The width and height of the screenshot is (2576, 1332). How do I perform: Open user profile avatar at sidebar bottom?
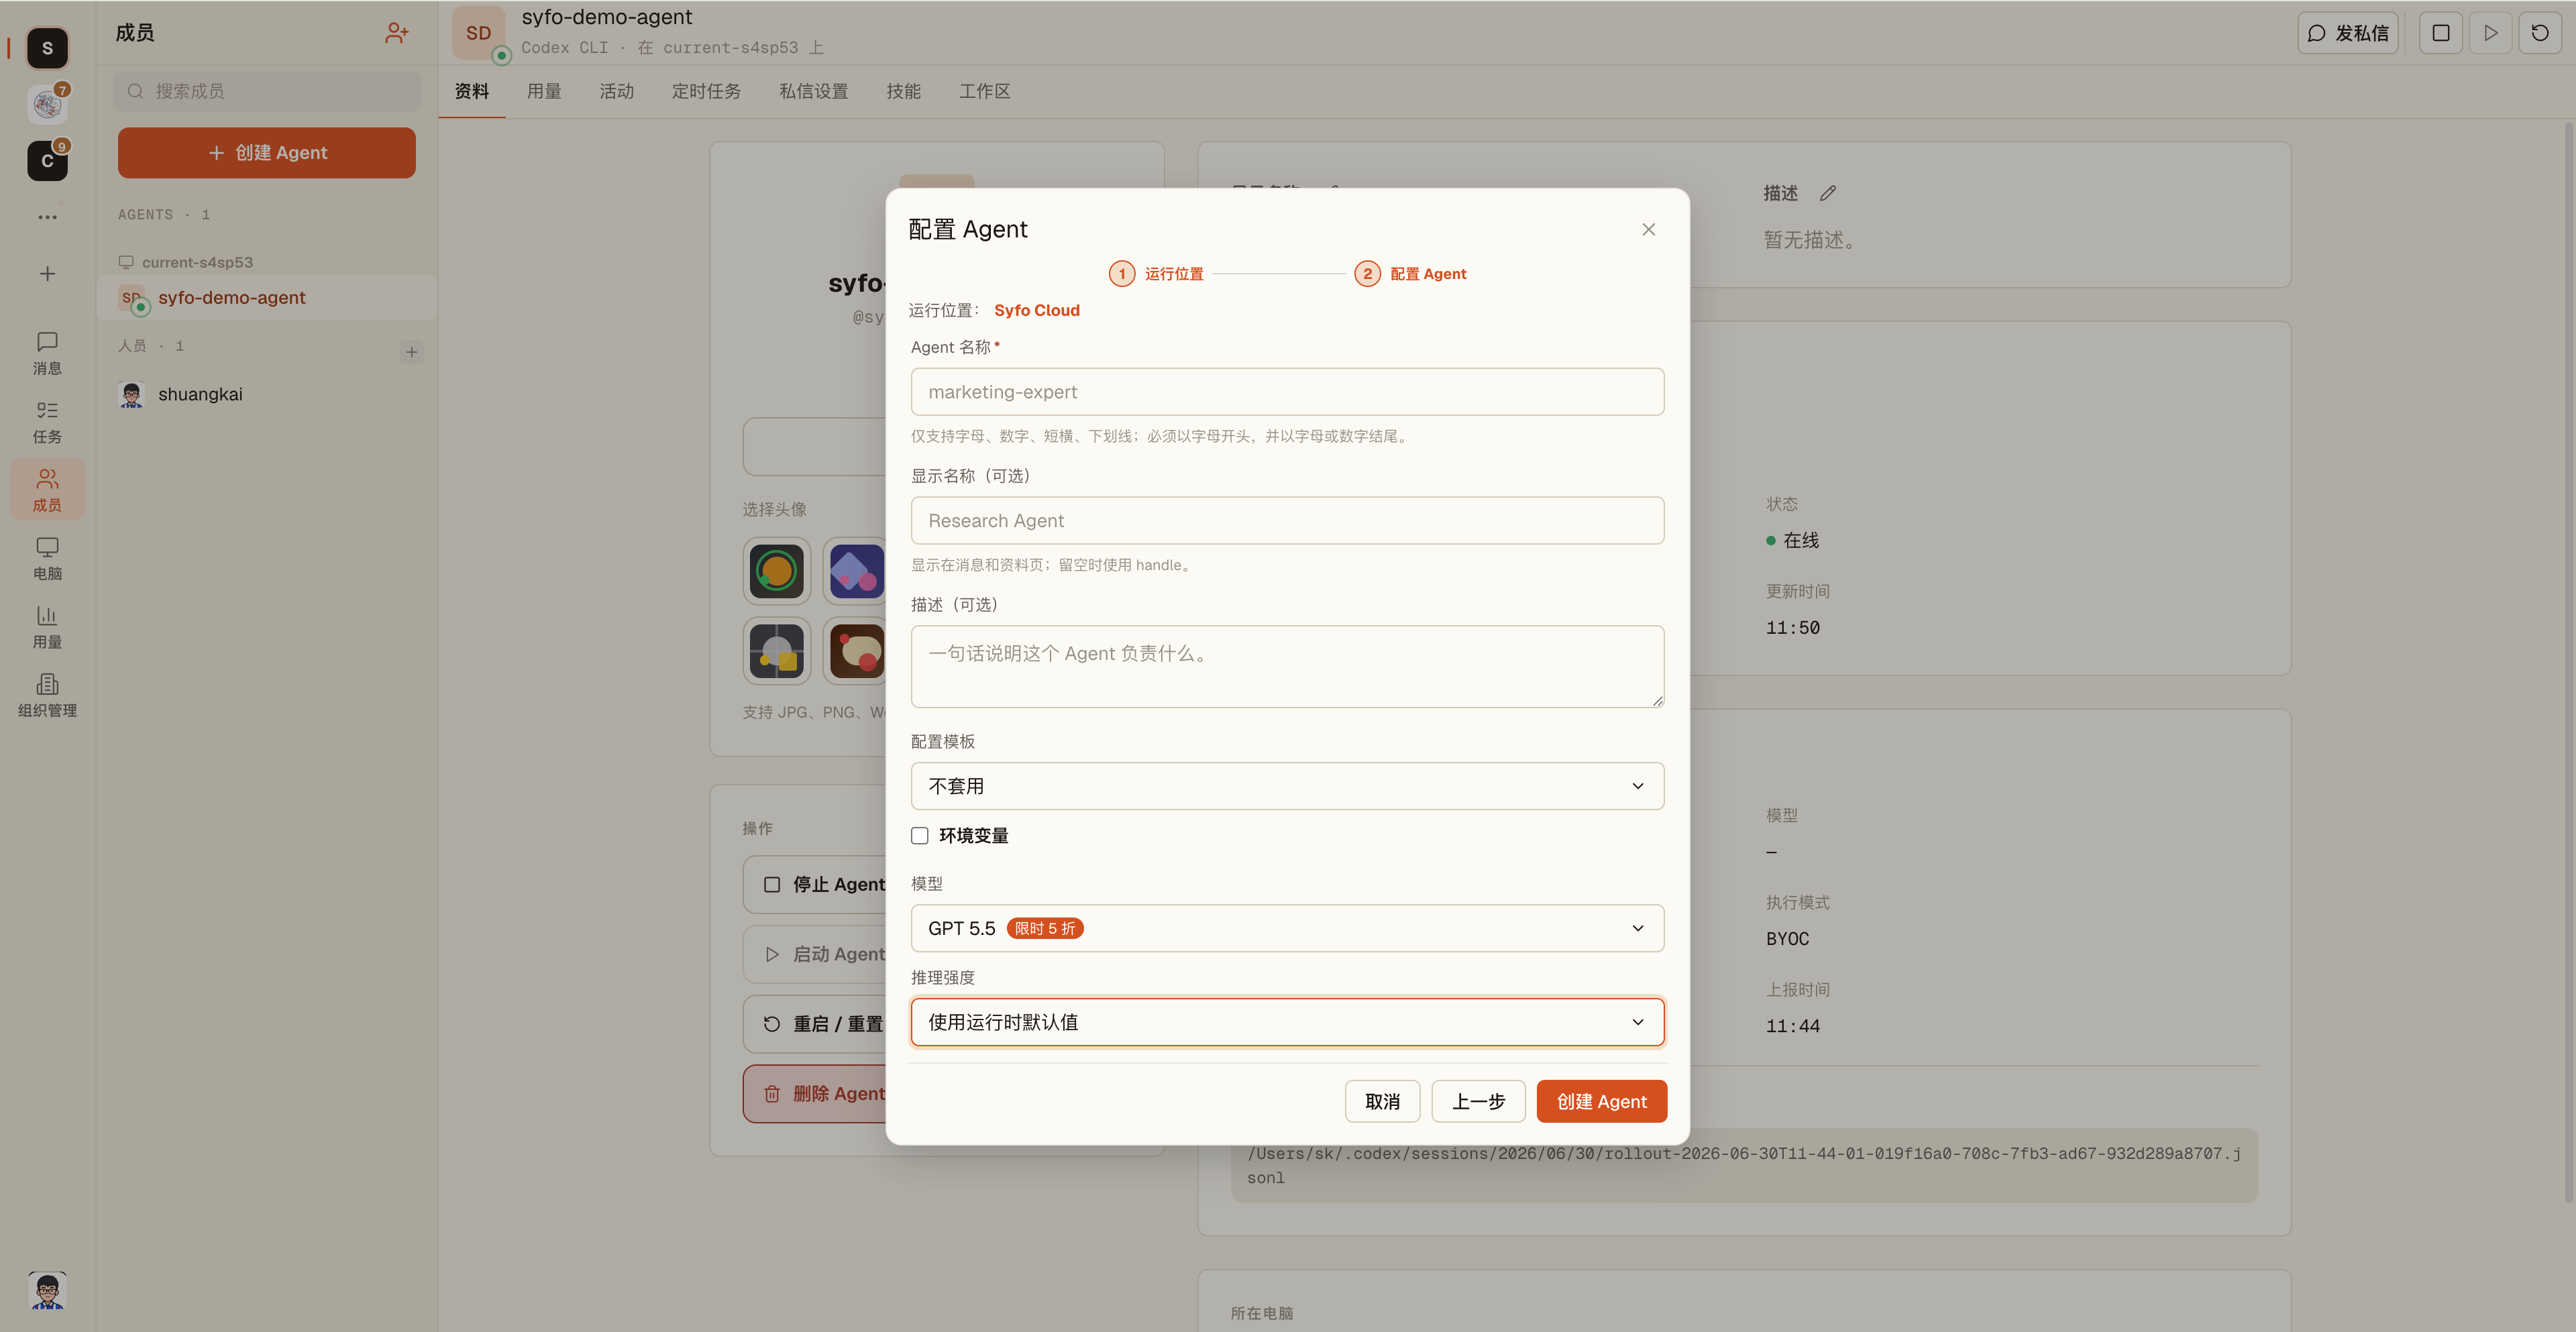tap(47, 1290)
